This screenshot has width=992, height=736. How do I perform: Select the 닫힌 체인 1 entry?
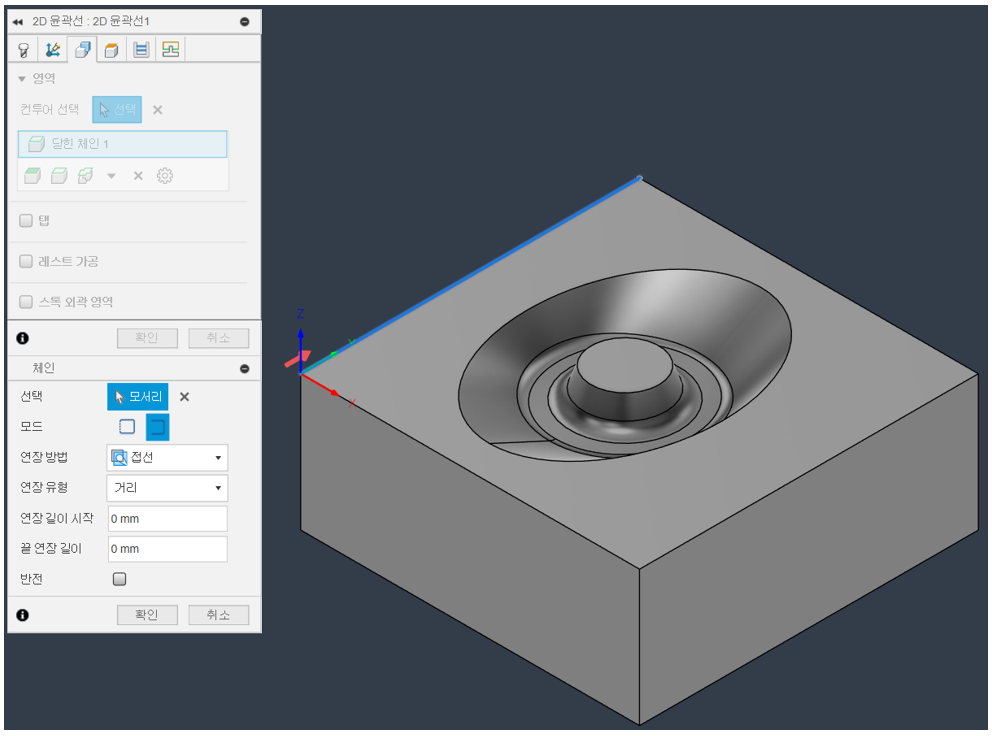(123, 144)
